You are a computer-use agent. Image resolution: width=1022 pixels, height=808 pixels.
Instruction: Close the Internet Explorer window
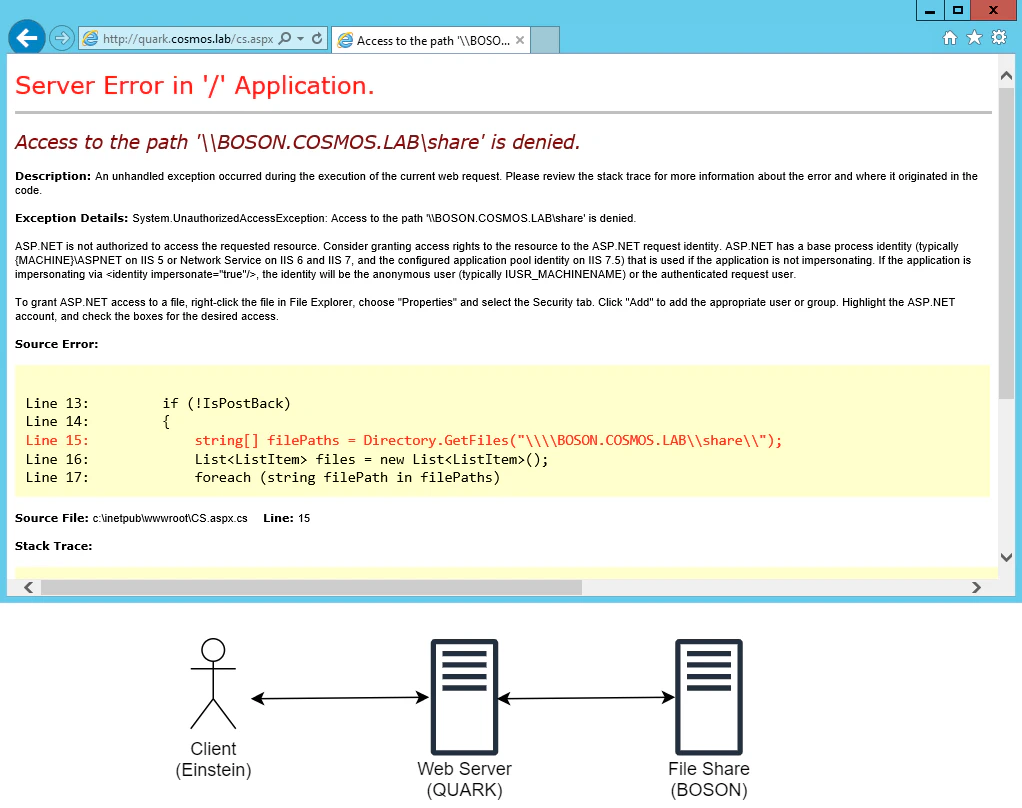993,10
